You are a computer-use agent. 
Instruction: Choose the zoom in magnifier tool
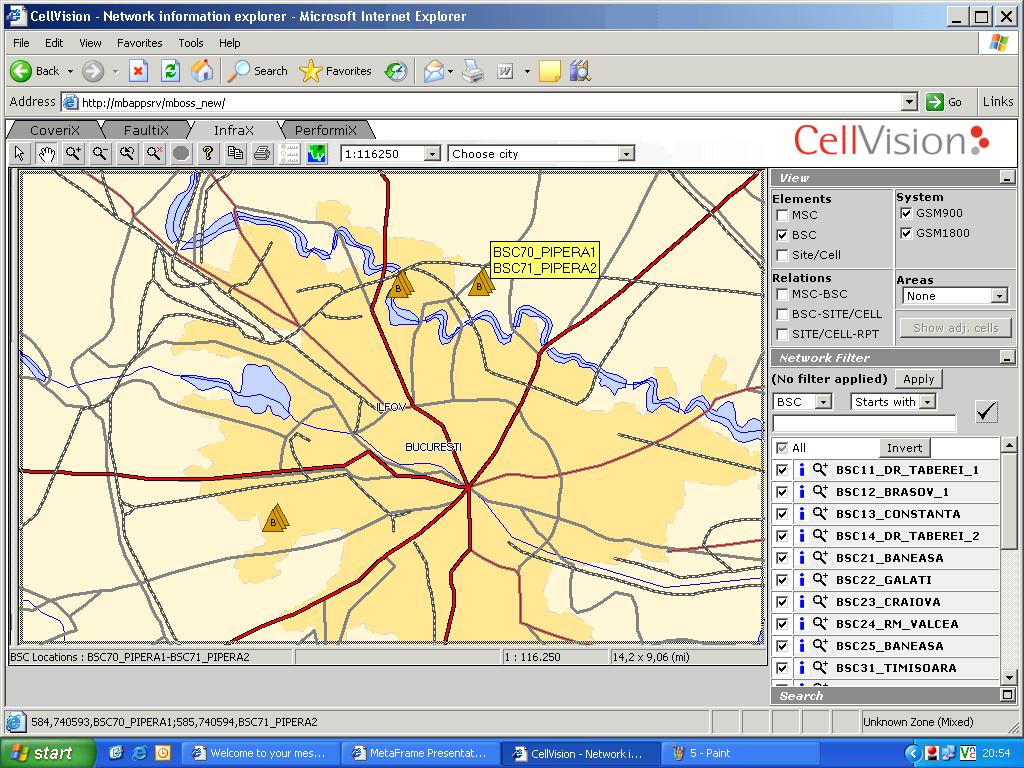pyautogui.click(x=73, y=153)
